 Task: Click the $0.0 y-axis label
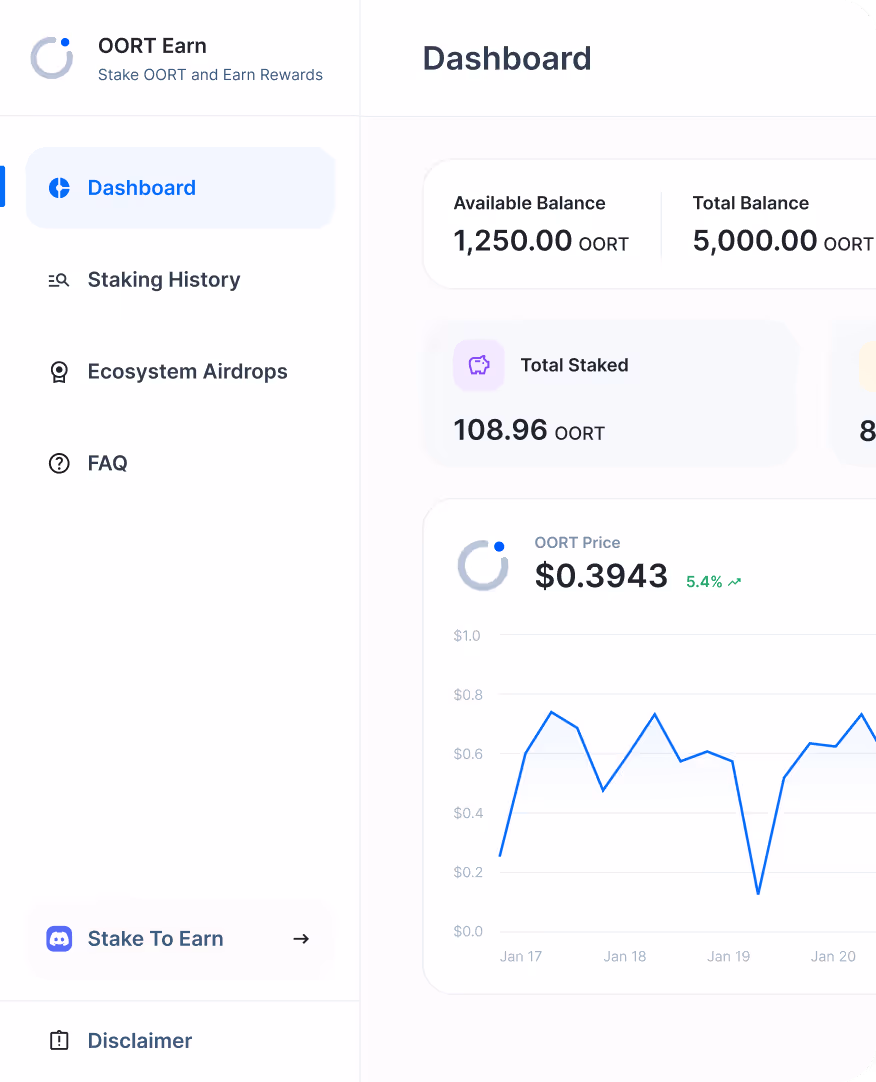click(468, 932)
